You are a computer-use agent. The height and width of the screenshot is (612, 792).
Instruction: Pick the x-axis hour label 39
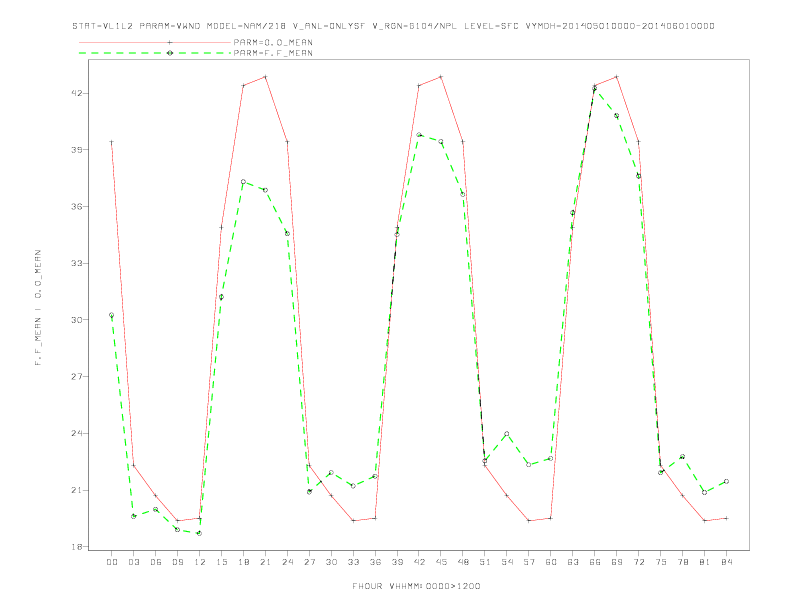[x=397, y=562]
